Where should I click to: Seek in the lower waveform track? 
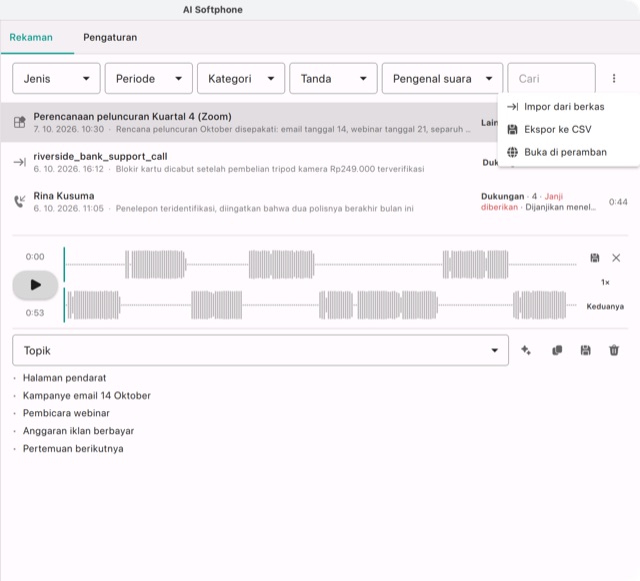point(321,305)
